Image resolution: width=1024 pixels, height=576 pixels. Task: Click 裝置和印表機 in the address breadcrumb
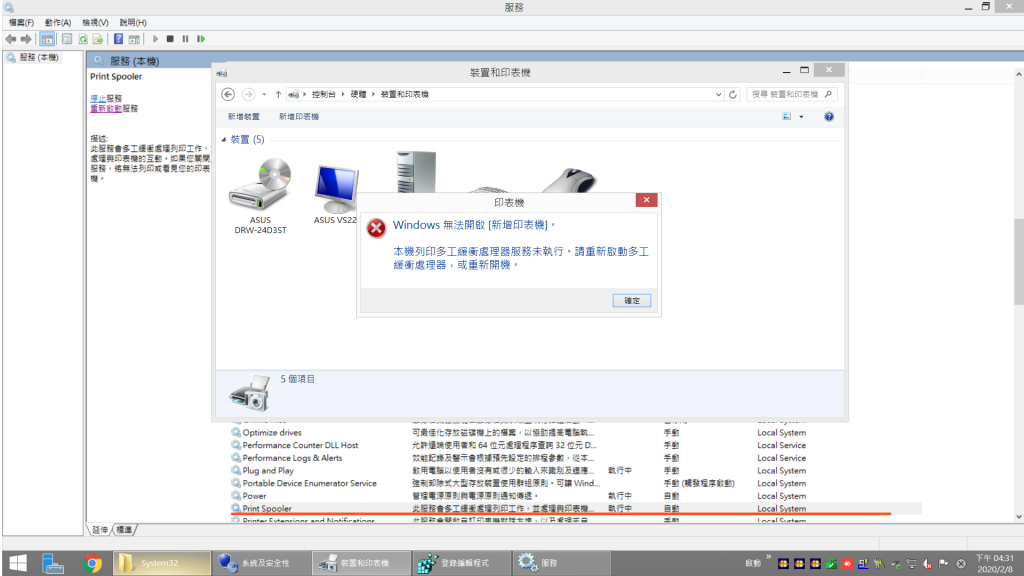coord(405,95)
